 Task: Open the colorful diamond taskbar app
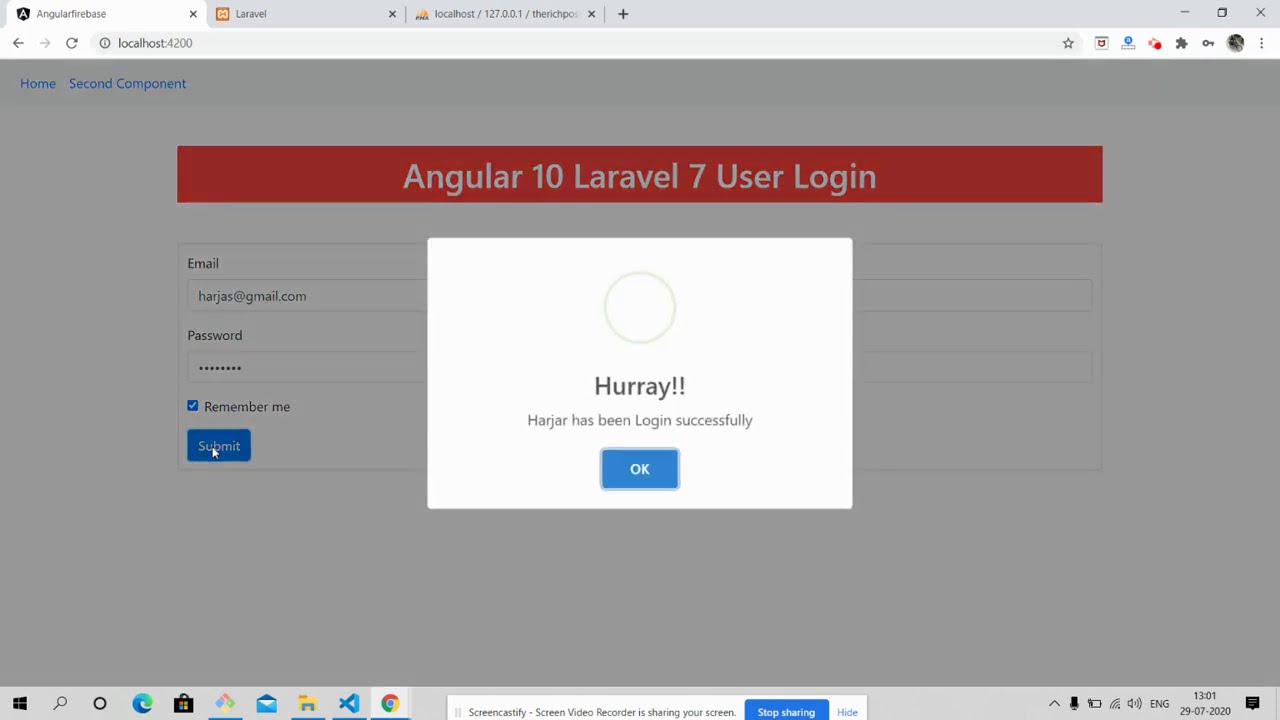point(225,704)
